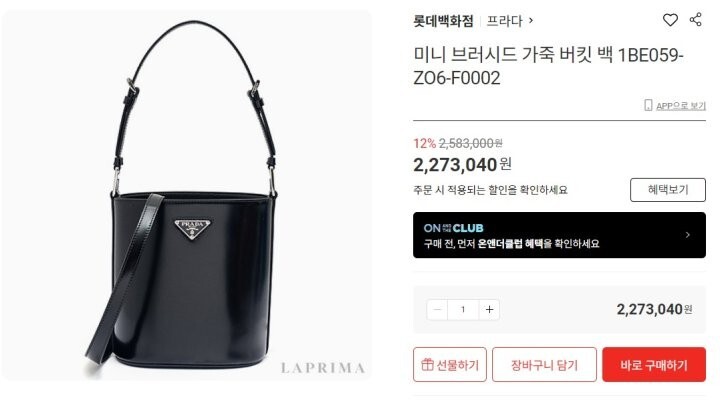Screen dimensions: 720x404
Task: Click the Prada bucket bag product image
Action: (x=187, y=195)
